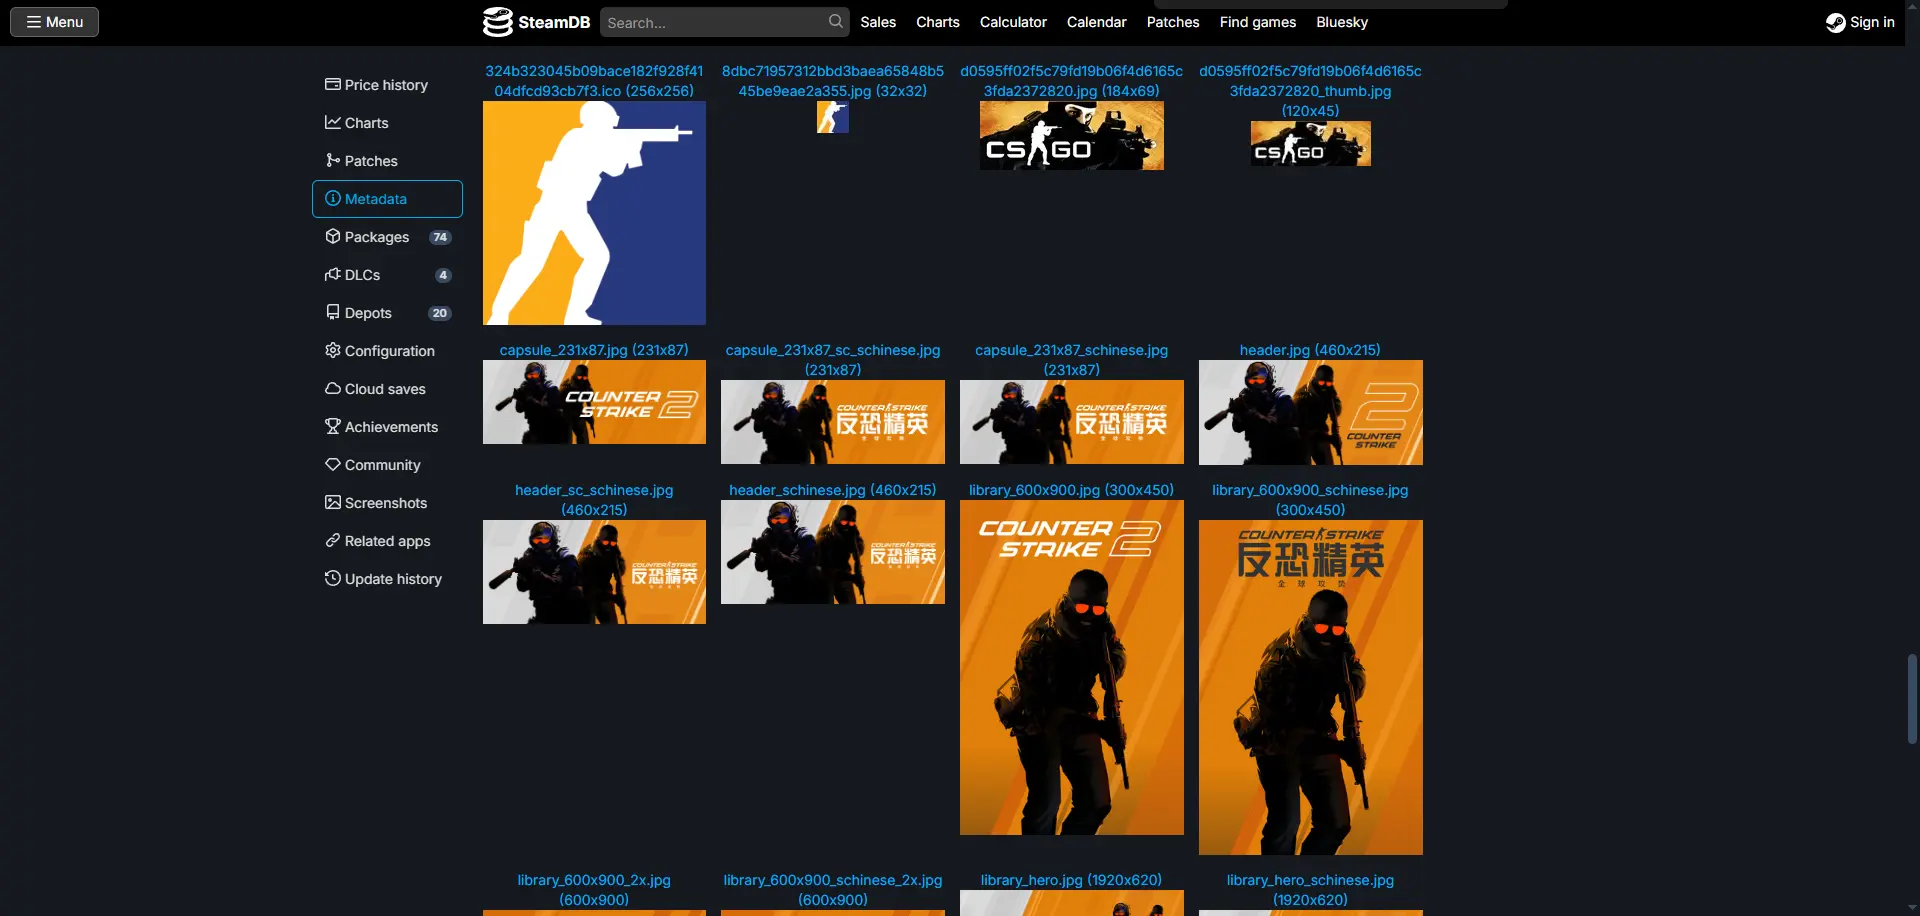Click the Community icon in sidebar
1920x916 pixels.
coord(332,465)
